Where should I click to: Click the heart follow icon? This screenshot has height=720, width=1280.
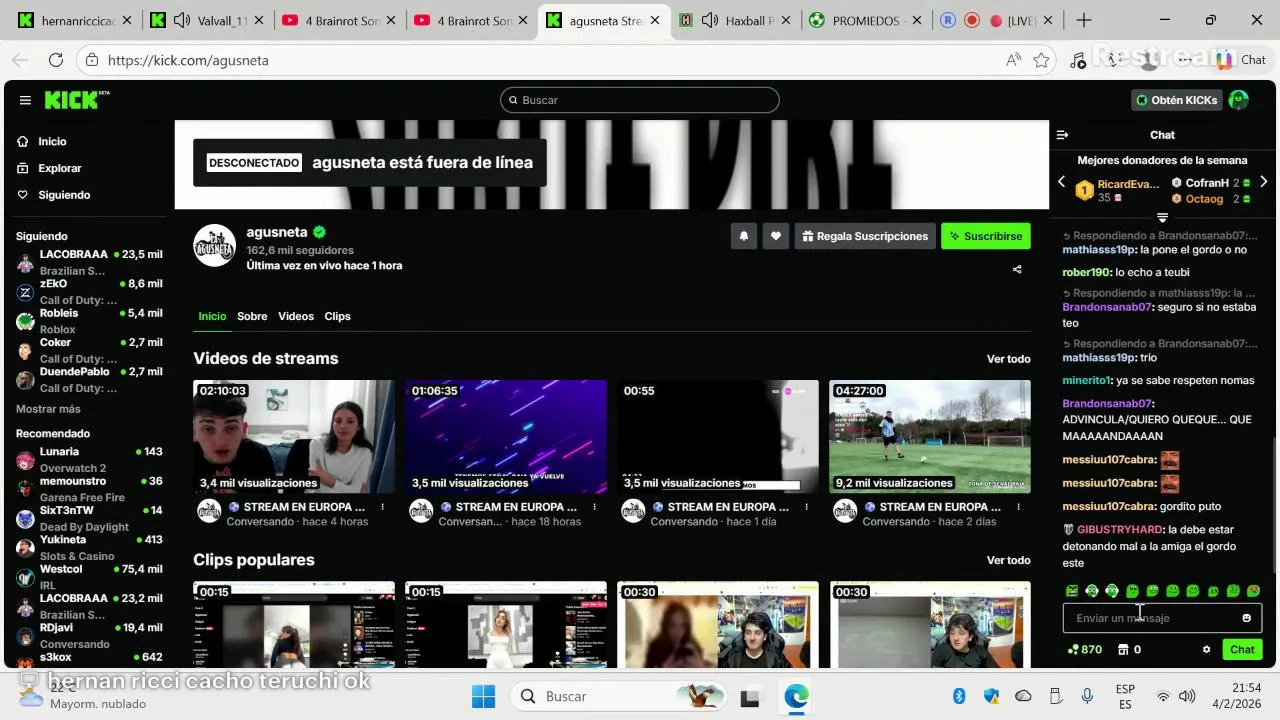776,236
